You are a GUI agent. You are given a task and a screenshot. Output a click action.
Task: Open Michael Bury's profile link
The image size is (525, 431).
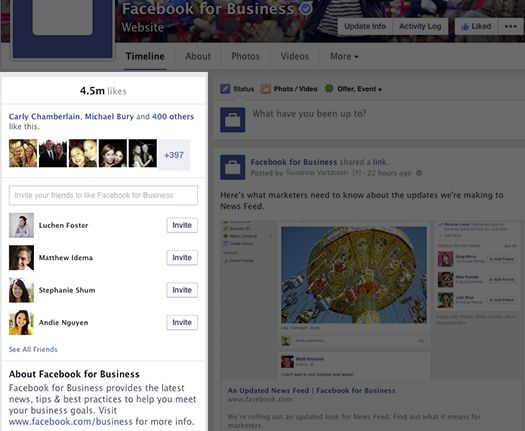tap(109, 117)
